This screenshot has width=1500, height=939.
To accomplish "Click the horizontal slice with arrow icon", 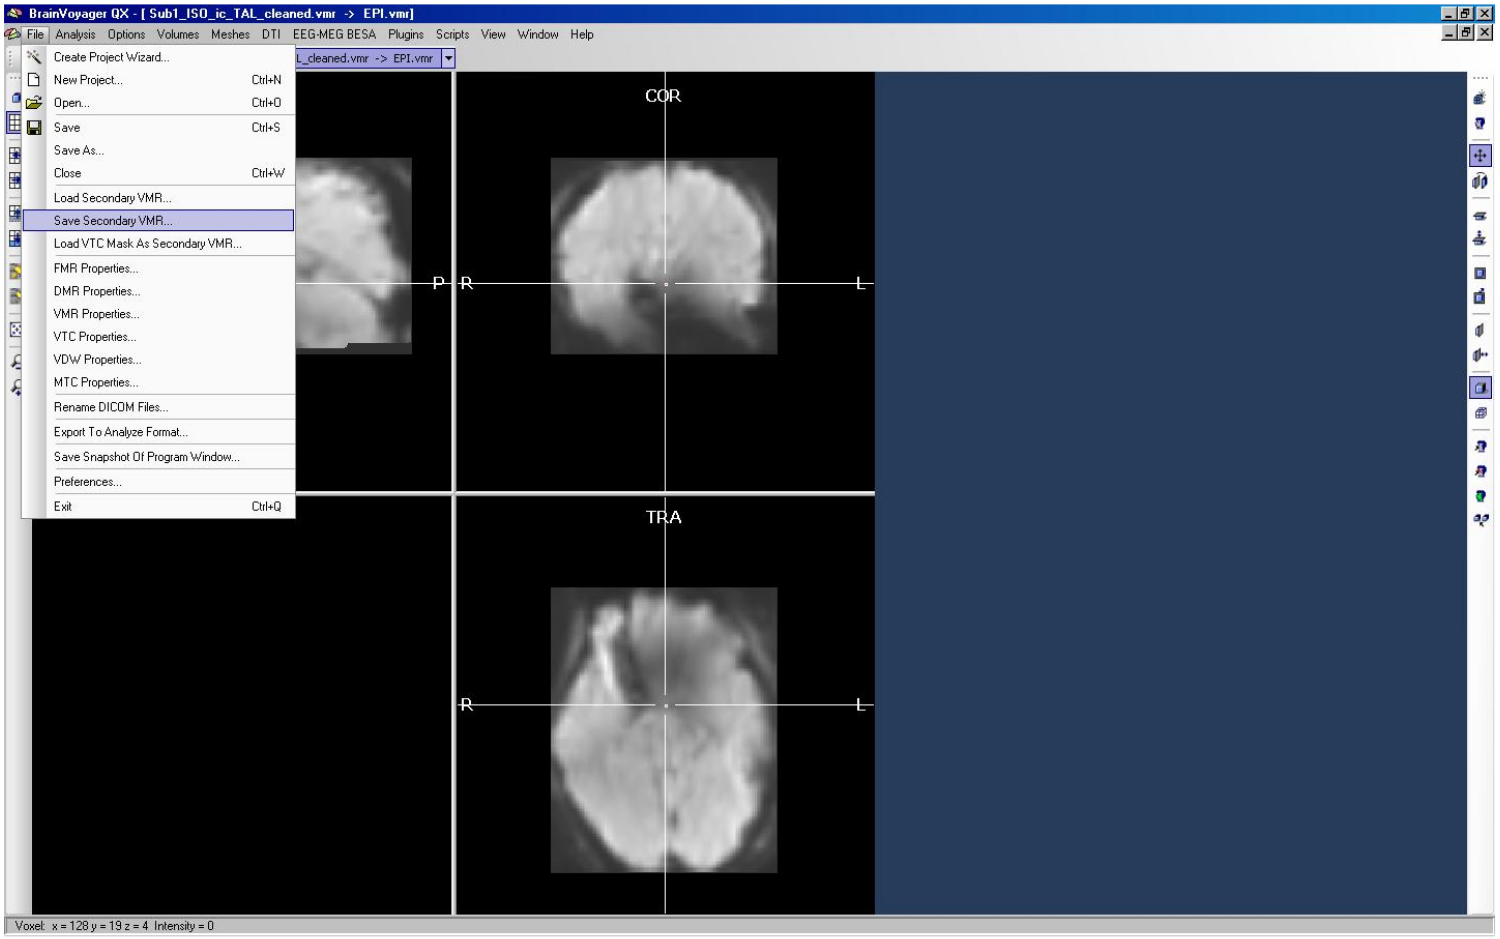I will pos(1480,239).
